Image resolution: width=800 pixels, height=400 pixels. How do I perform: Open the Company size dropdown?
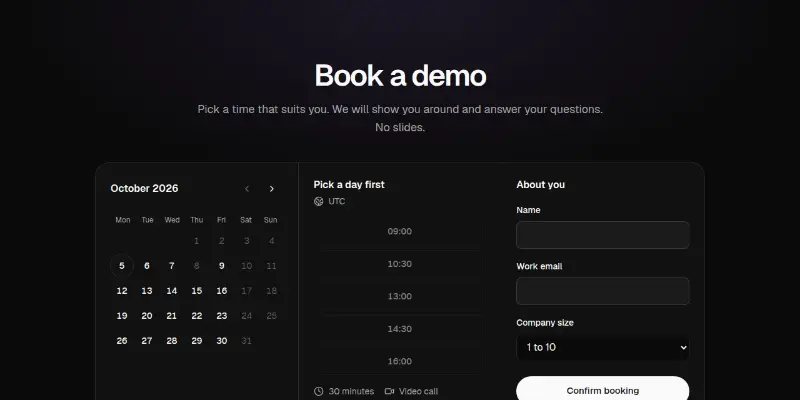point(603,347)
